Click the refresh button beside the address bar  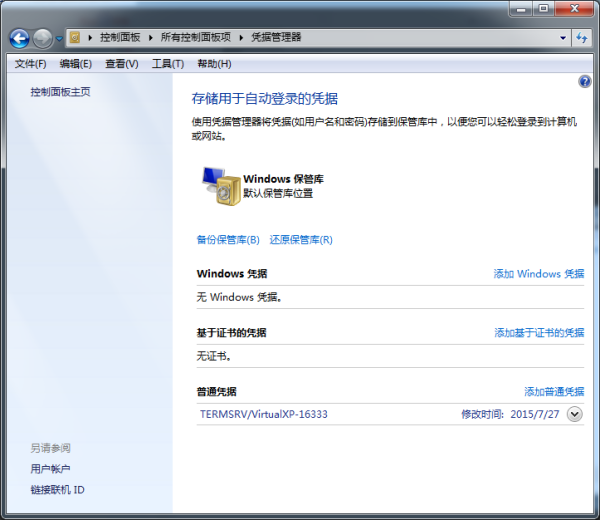point(582,38)
